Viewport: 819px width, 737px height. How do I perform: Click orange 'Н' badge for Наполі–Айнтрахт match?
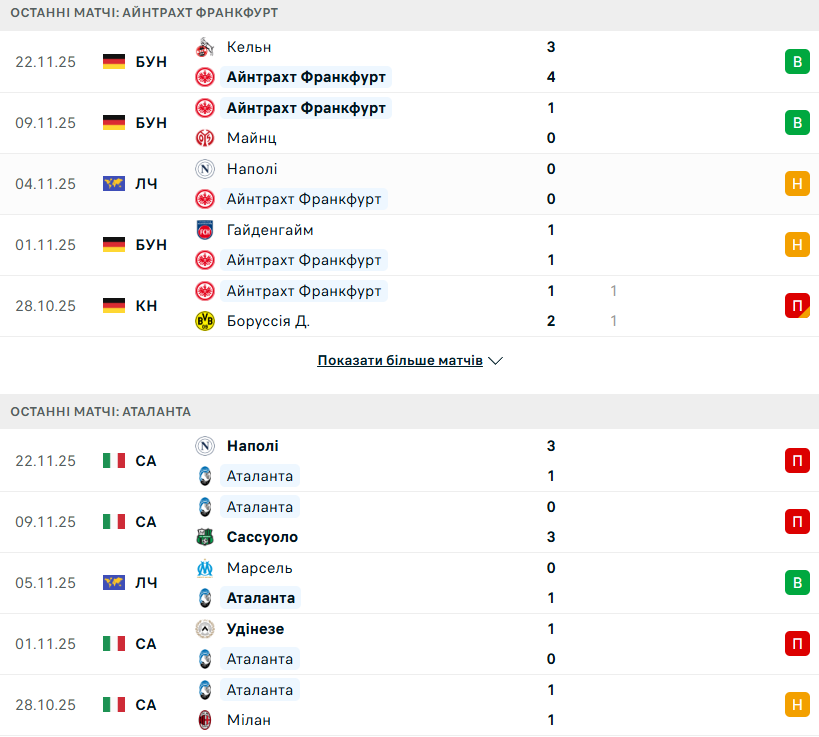pyautogui.click(x=797, y=184)
